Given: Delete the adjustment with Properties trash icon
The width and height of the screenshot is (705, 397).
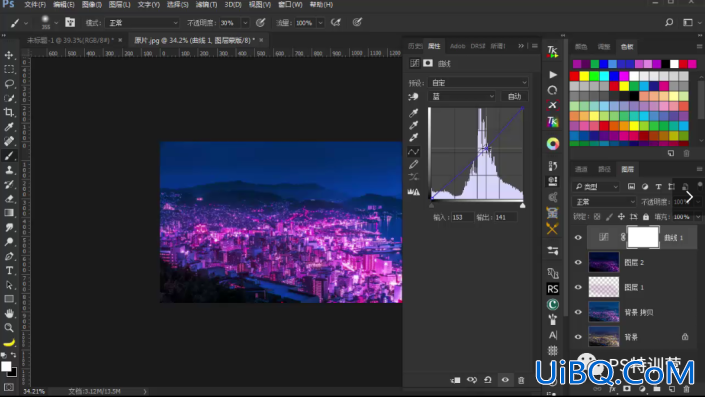Looking at the screenshot, I should pos(521,380).
